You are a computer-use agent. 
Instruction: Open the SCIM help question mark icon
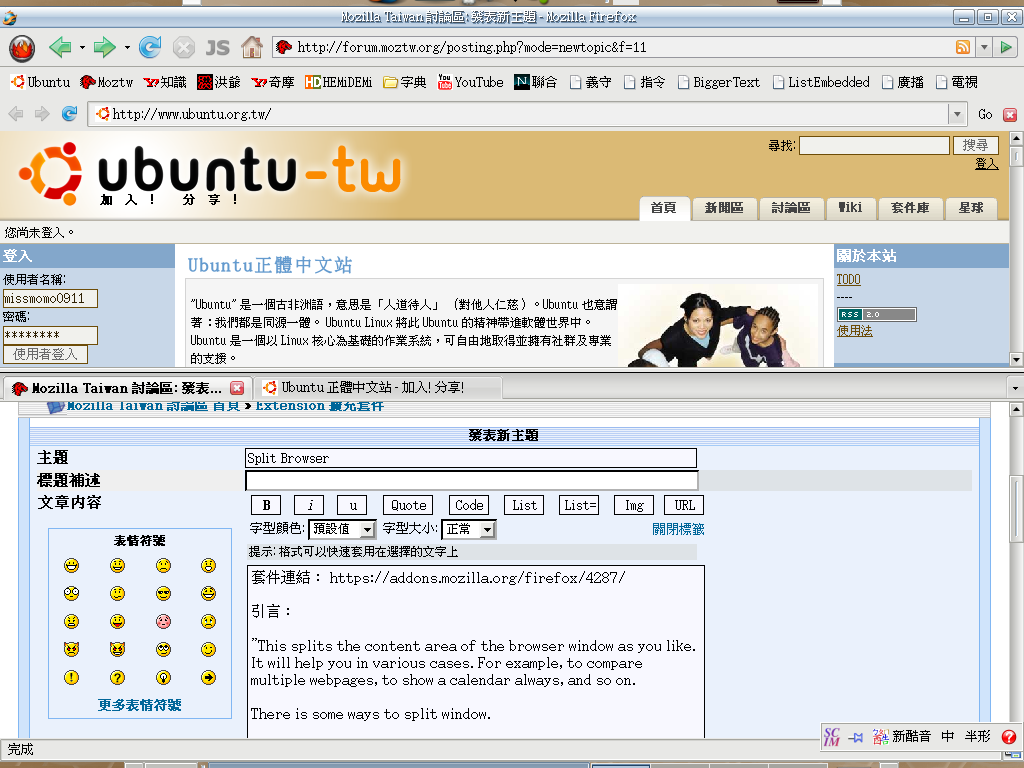1008,737
